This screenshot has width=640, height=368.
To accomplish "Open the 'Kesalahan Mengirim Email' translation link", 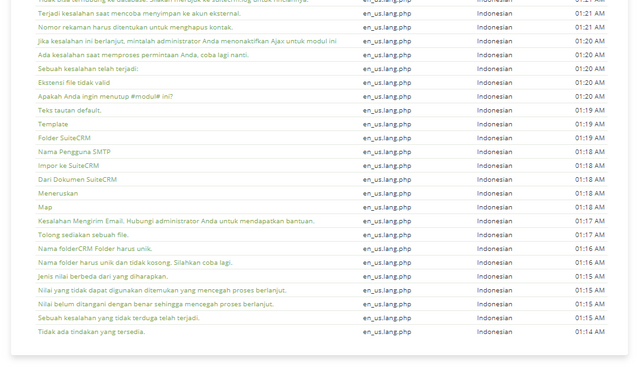I will pos(176,222).
